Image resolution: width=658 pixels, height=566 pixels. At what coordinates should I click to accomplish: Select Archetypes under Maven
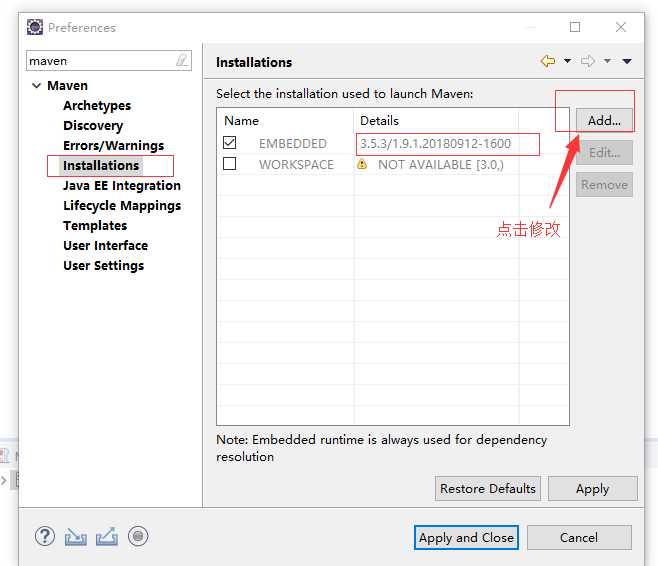(97, 106)
